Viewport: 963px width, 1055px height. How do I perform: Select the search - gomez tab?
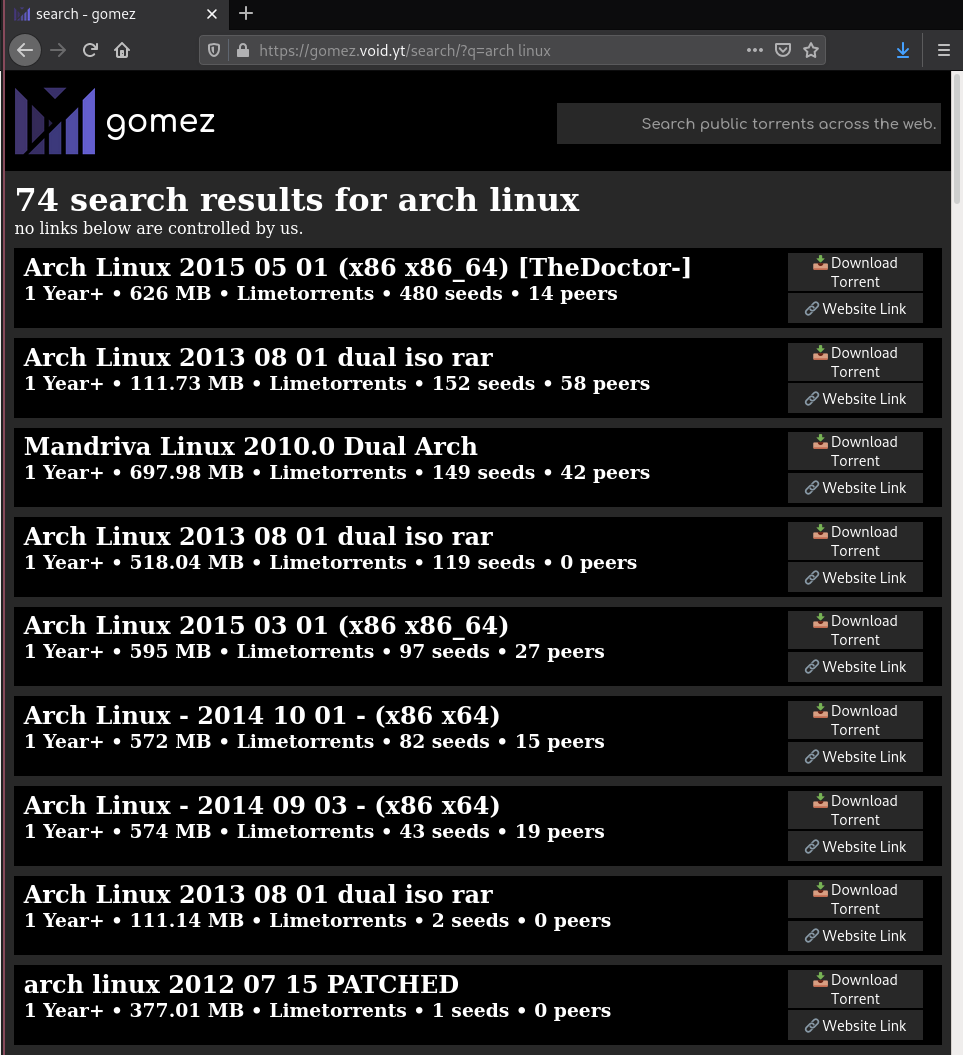(116, 14)
